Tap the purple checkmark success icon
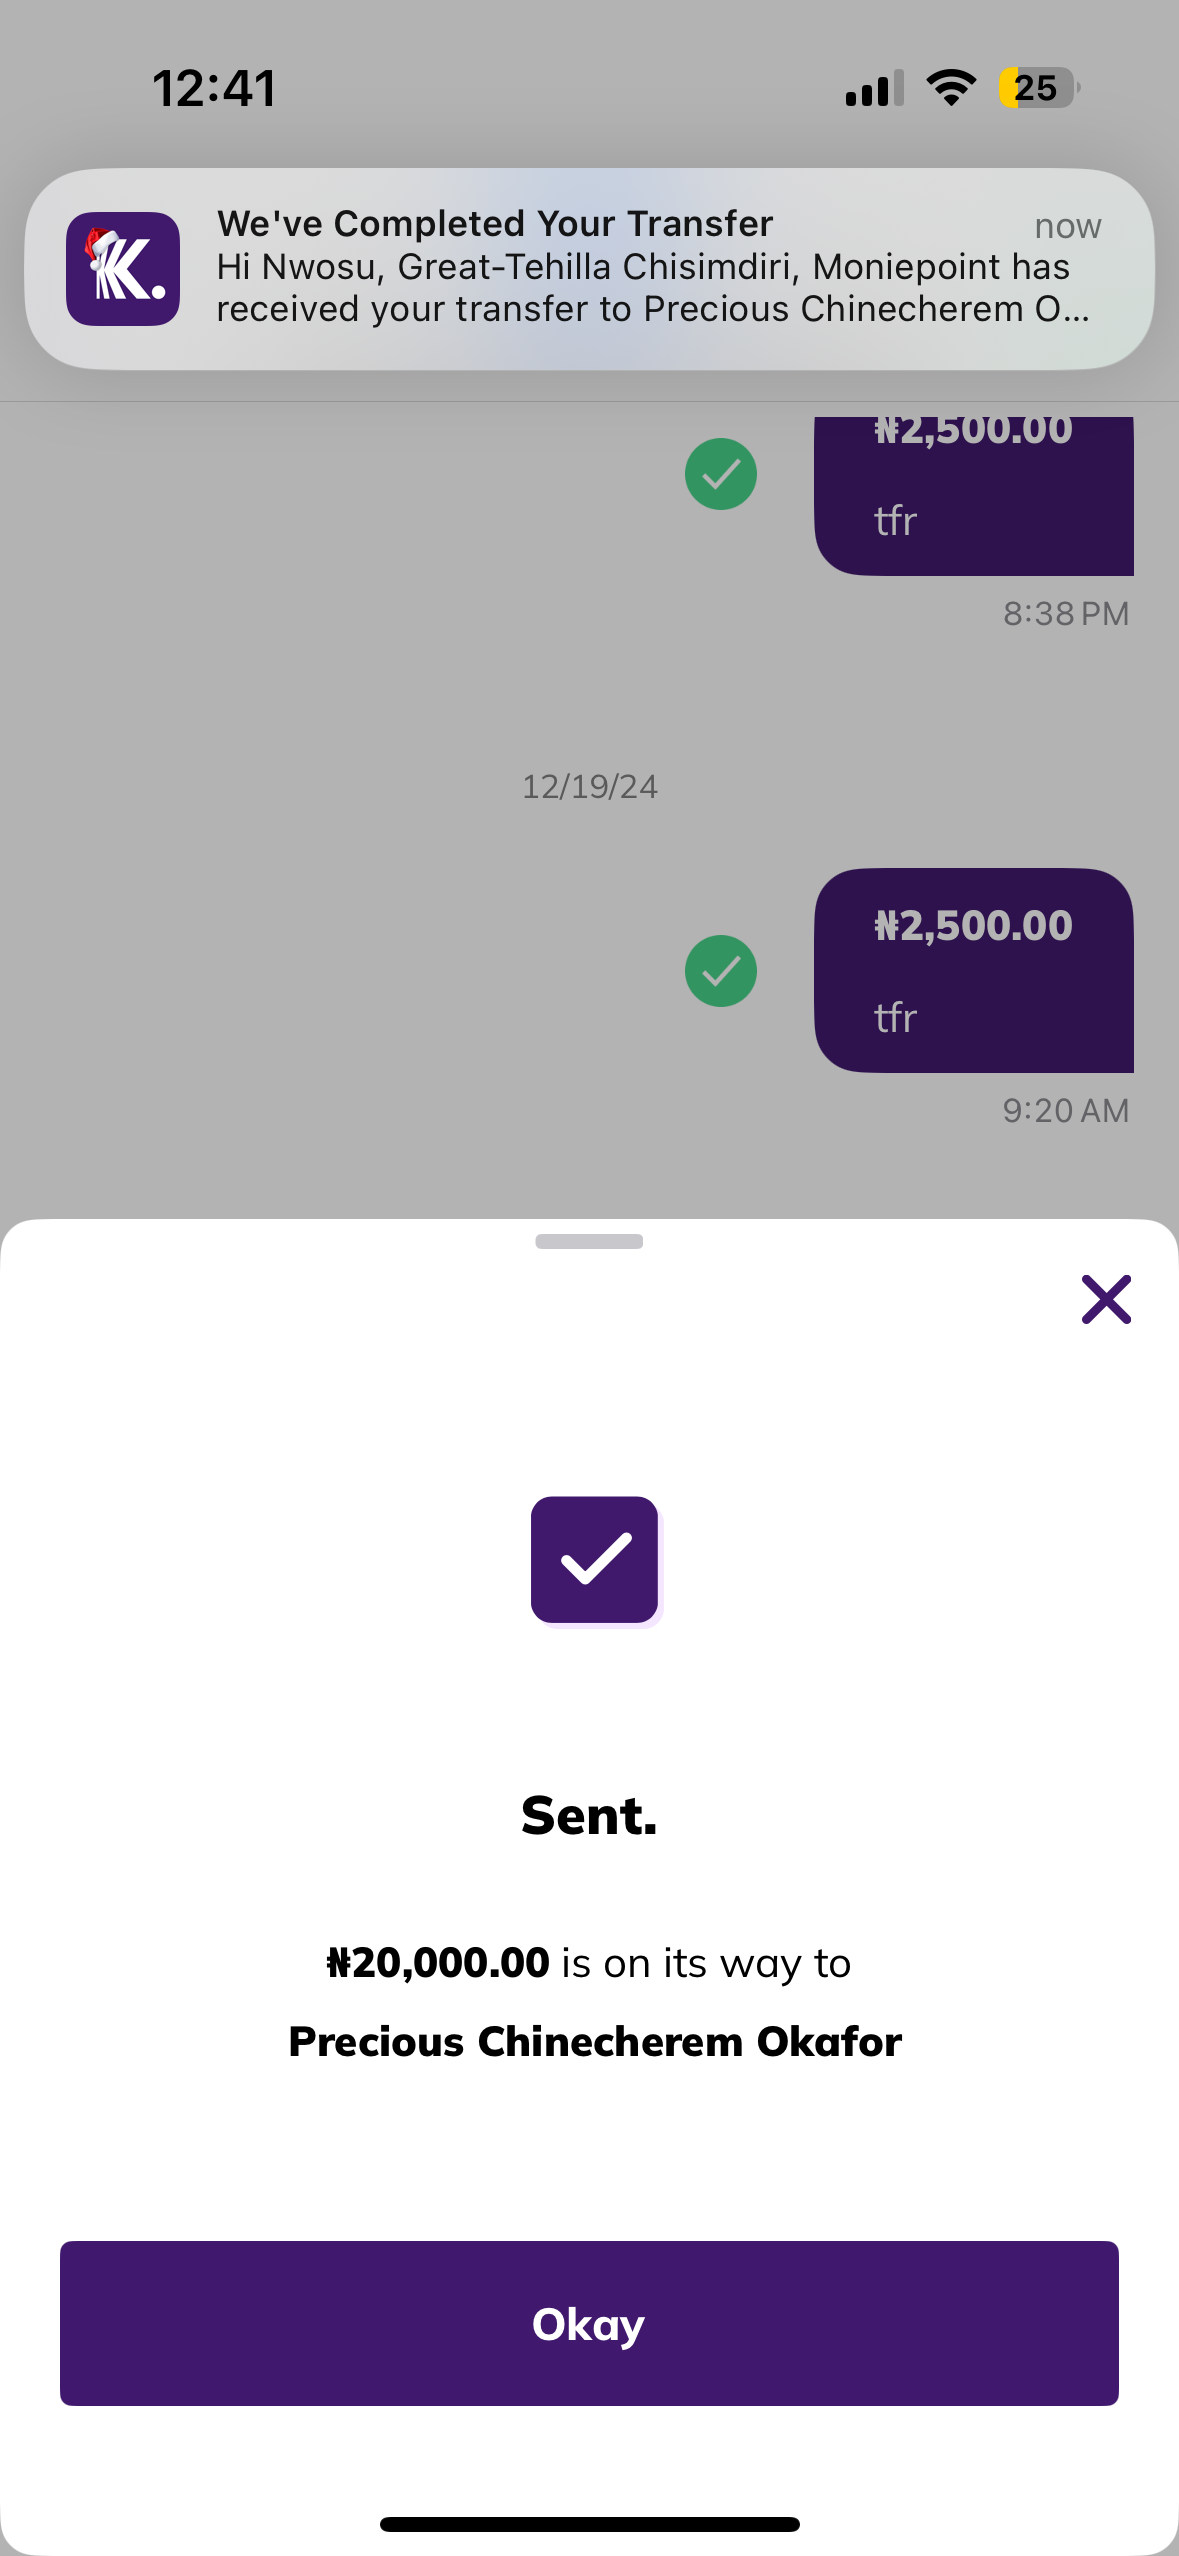Image resolution: width=1179 pixels, height=2556 pixels. coord(595,1559)
